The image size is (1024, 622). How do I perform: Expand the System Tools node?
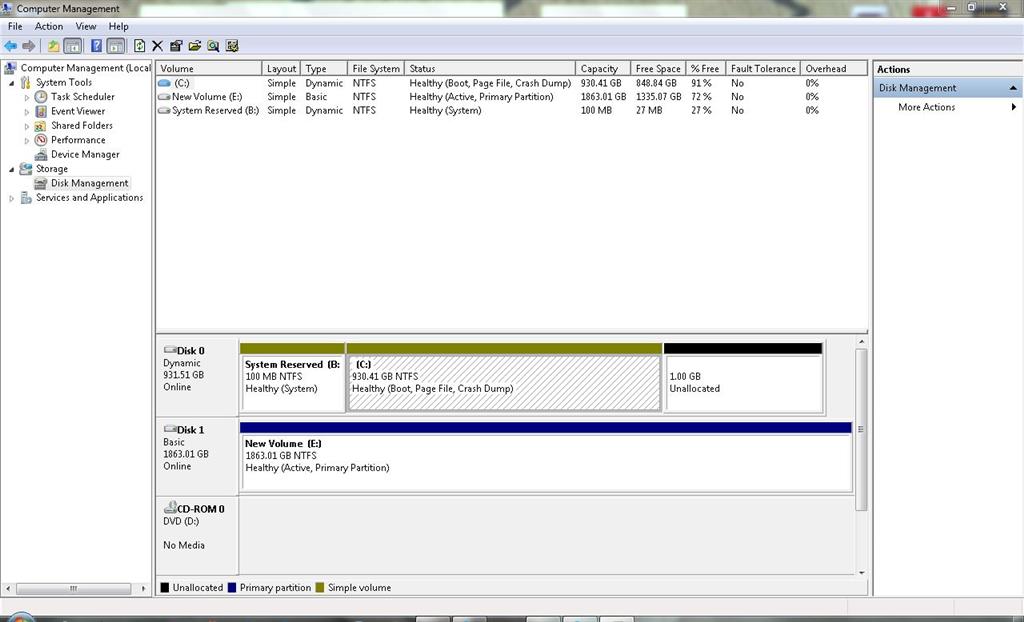pos(13,82)
